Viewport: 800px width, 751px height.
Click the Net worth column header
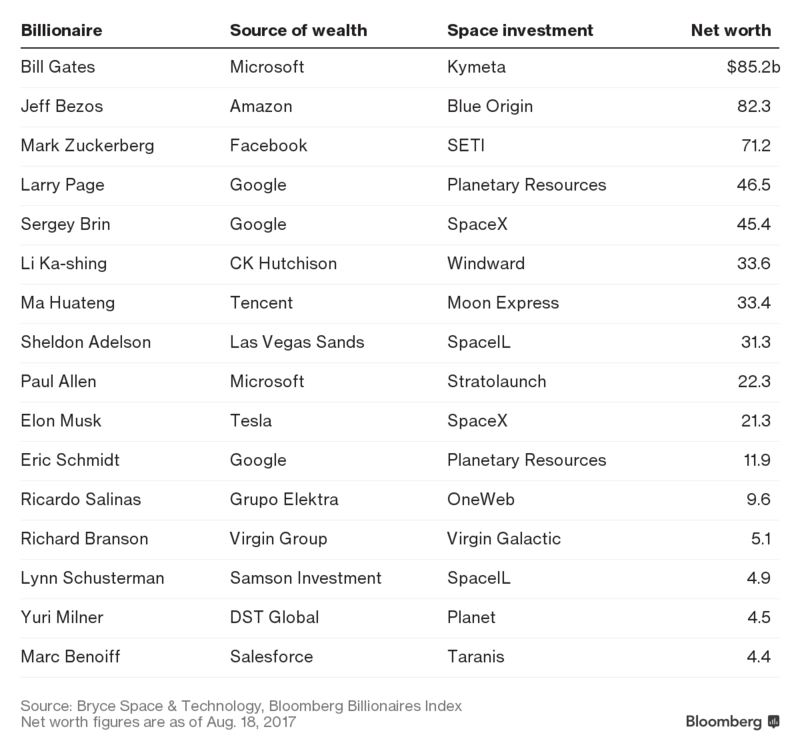tap(731, 30)
